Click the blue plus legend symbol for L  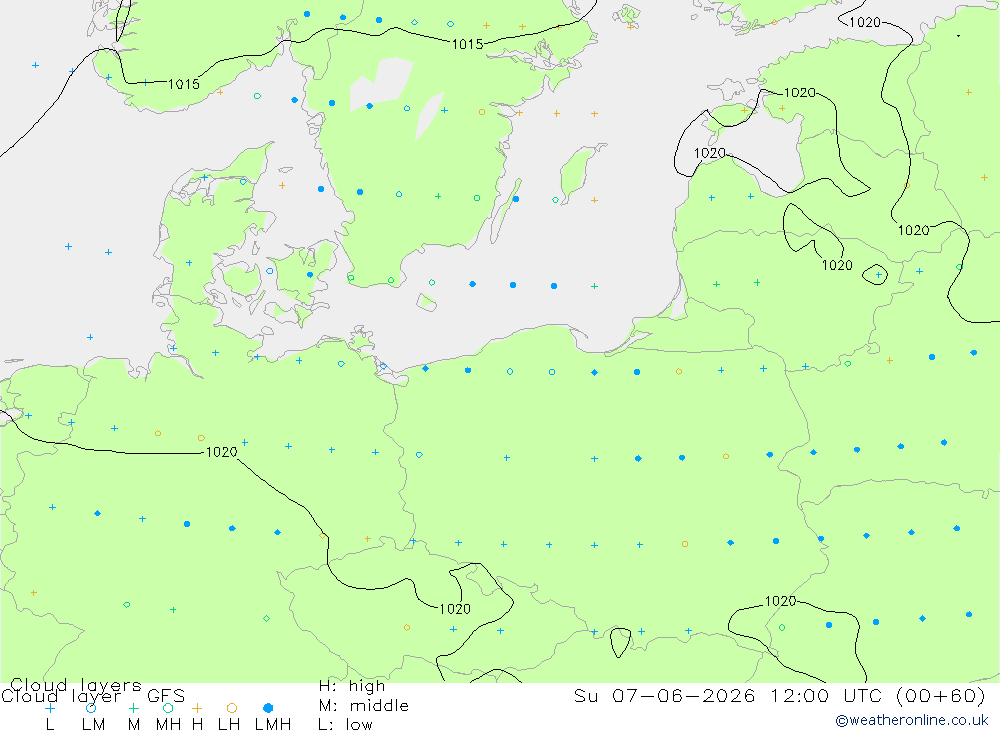pos(50,708)
